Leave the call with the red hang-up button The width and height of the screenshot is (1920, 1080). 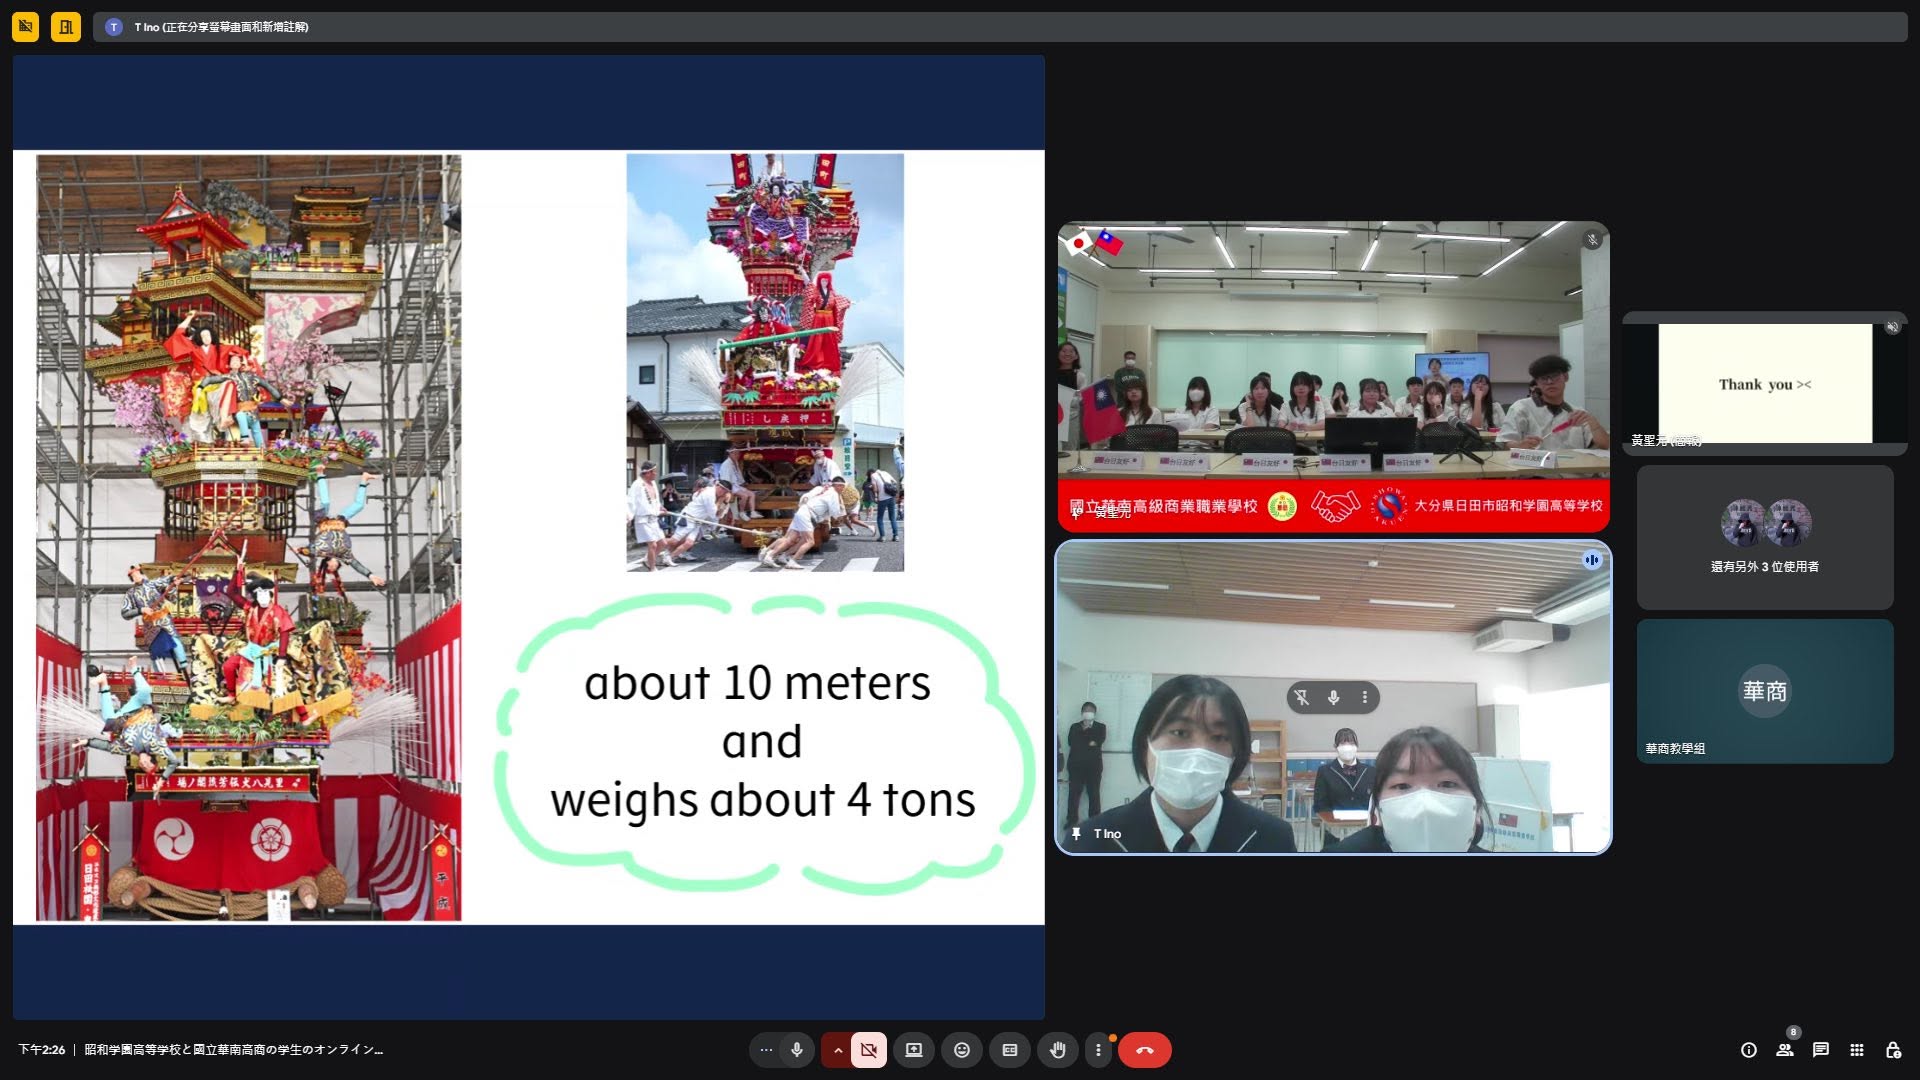point(1145,1050)
